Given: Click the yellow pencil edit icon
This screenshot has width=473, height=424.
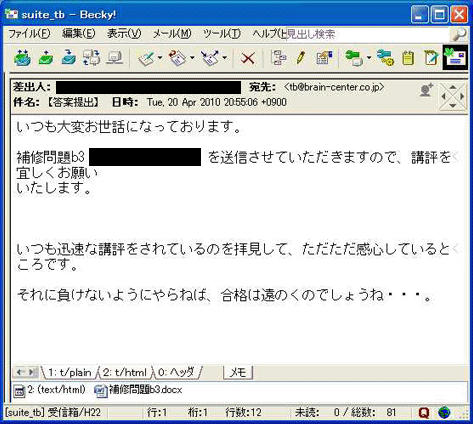Looking at the screenshot, I should point(300,58).
